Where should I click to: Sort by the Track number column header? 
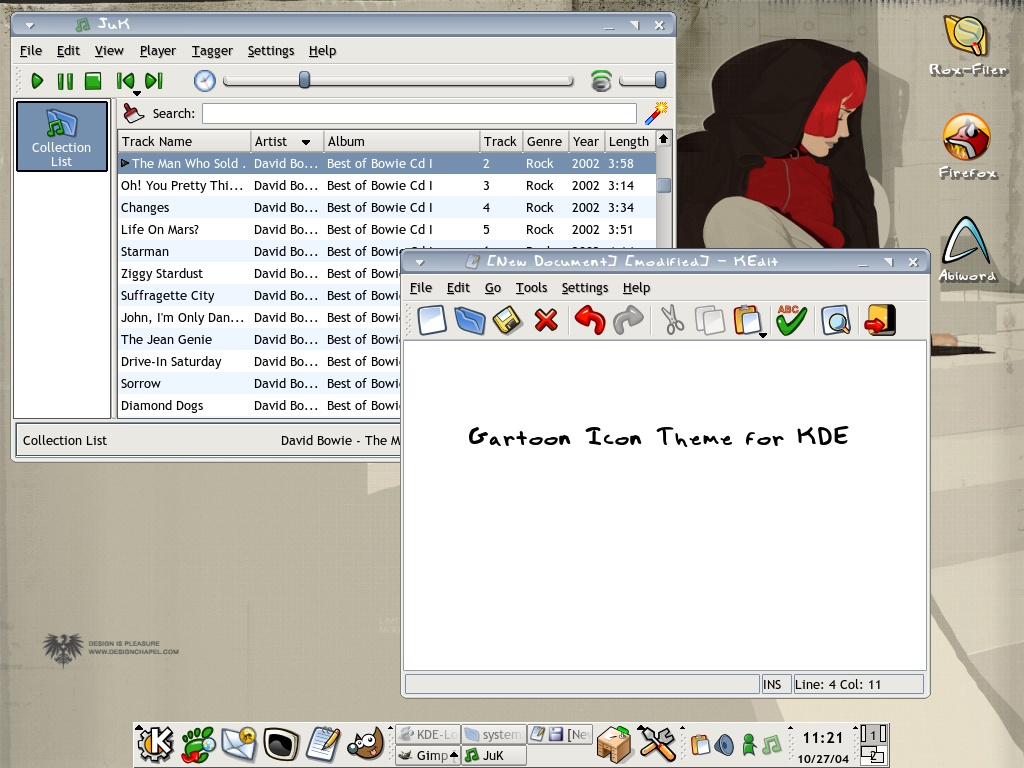500,141
